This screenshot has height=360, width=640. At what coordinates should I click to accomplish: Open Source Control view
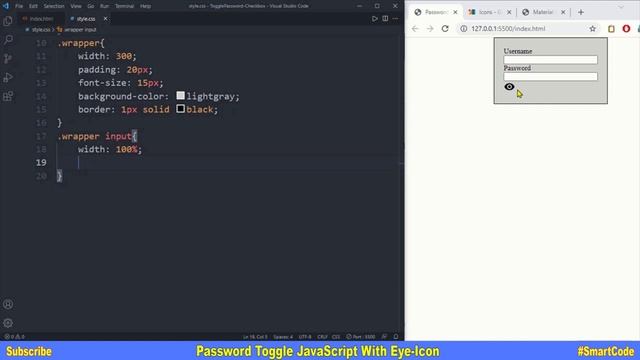tap(8, 58)
